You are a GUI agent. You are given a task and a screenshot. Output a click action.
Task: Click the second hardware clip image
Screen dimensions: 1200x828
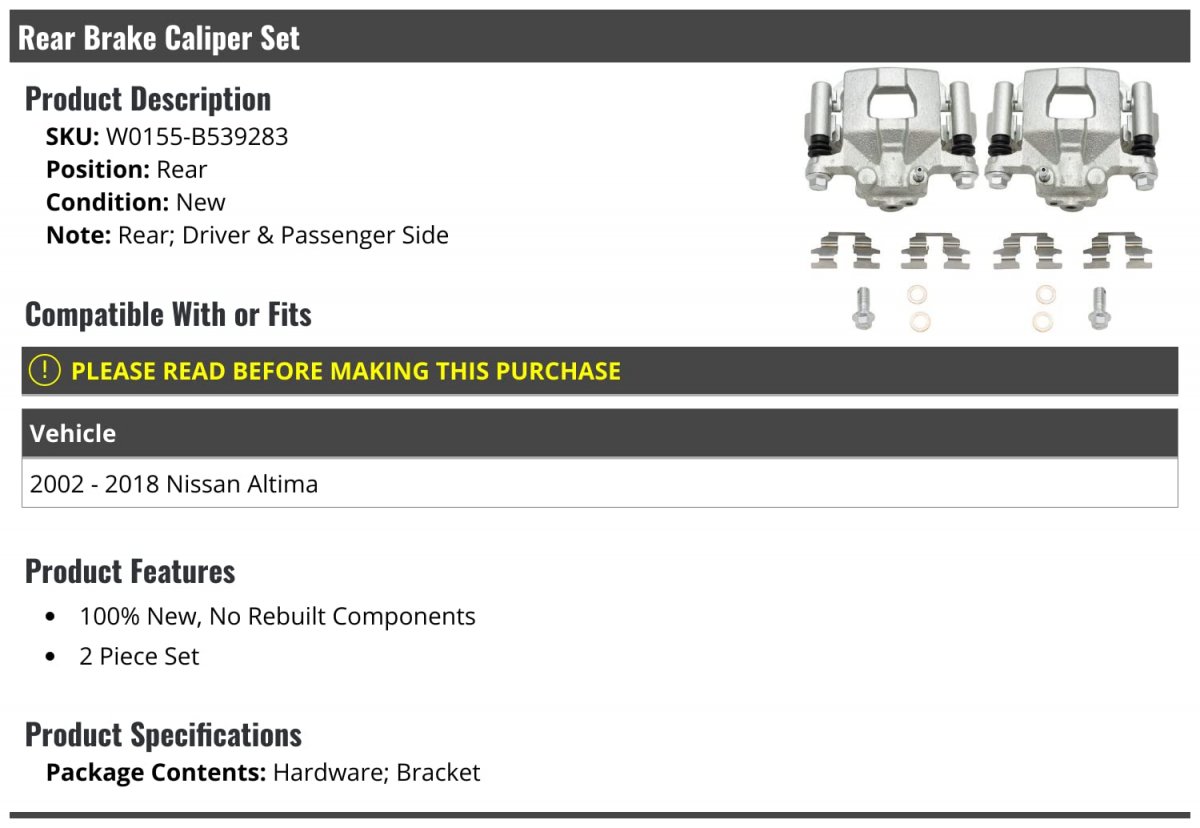tap(935, 251)
